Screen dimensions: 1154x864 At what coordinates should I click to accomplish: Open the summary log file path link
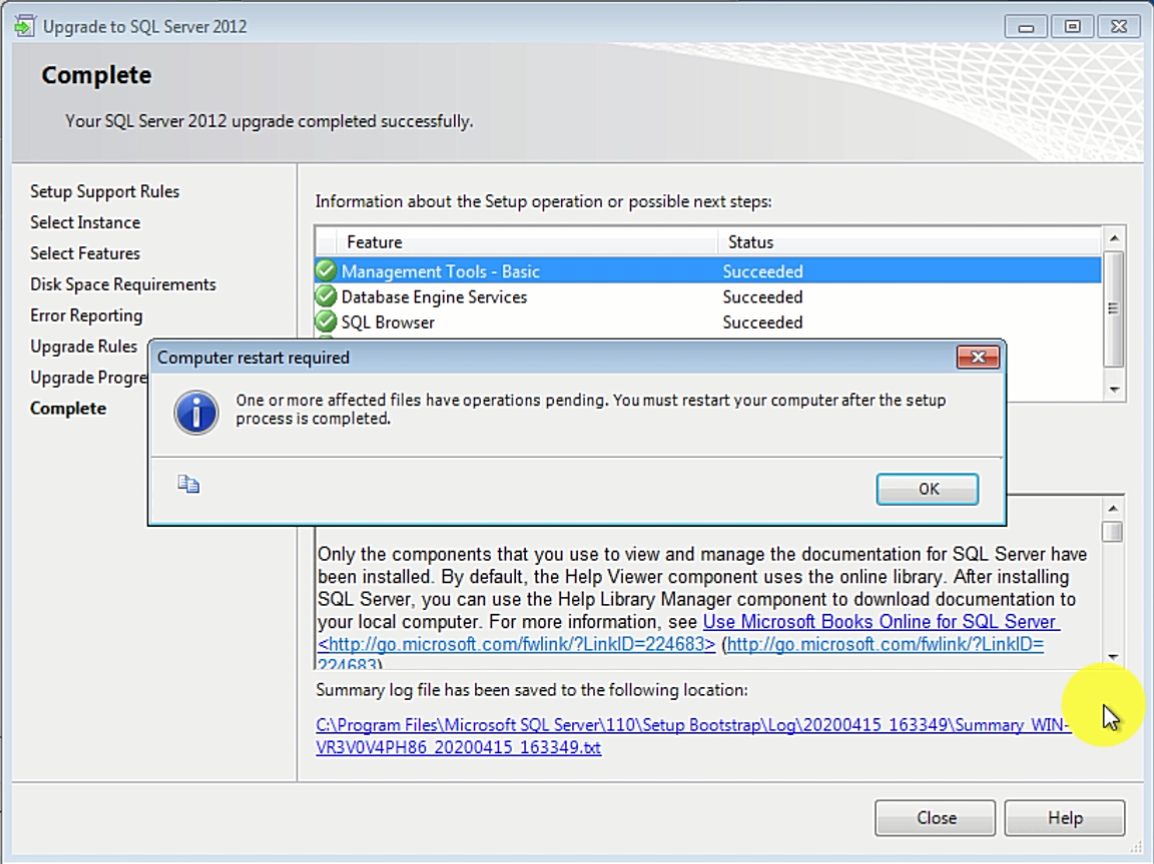[x=693, y=736]
